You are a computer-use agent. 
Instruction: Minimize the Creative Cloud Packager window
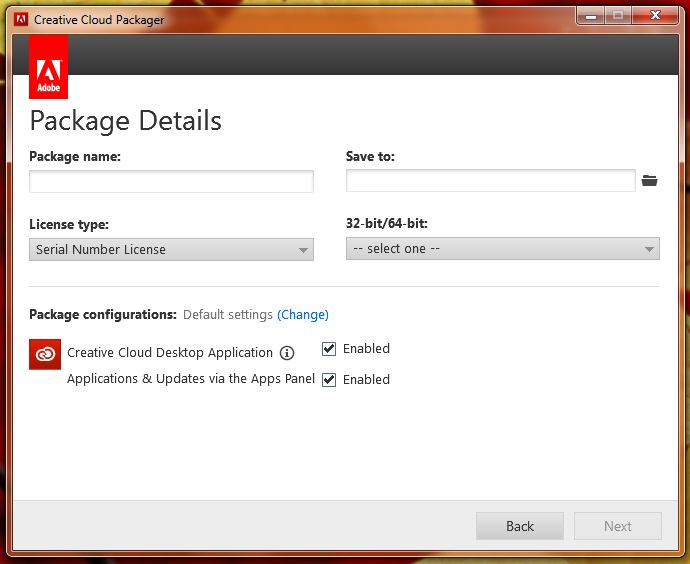pos(591,16)
